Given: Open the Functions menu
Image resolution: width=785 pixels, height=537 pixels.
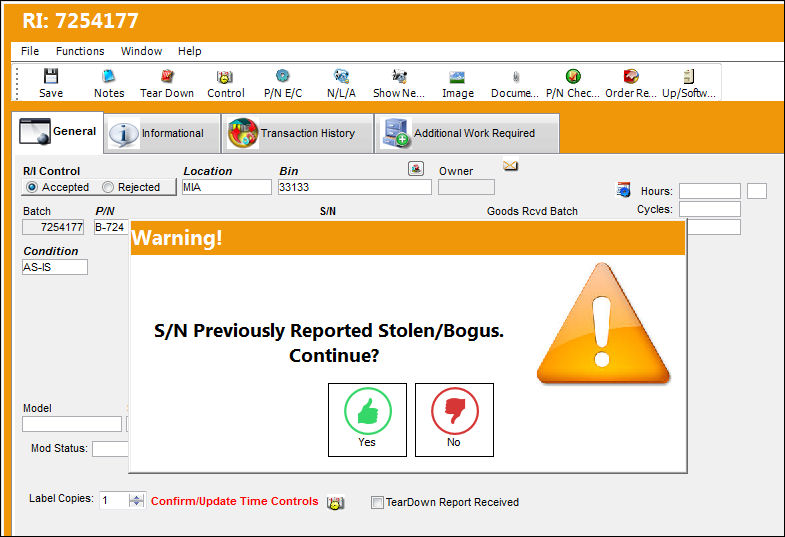Looking at the screenshot, I should 80,51.
